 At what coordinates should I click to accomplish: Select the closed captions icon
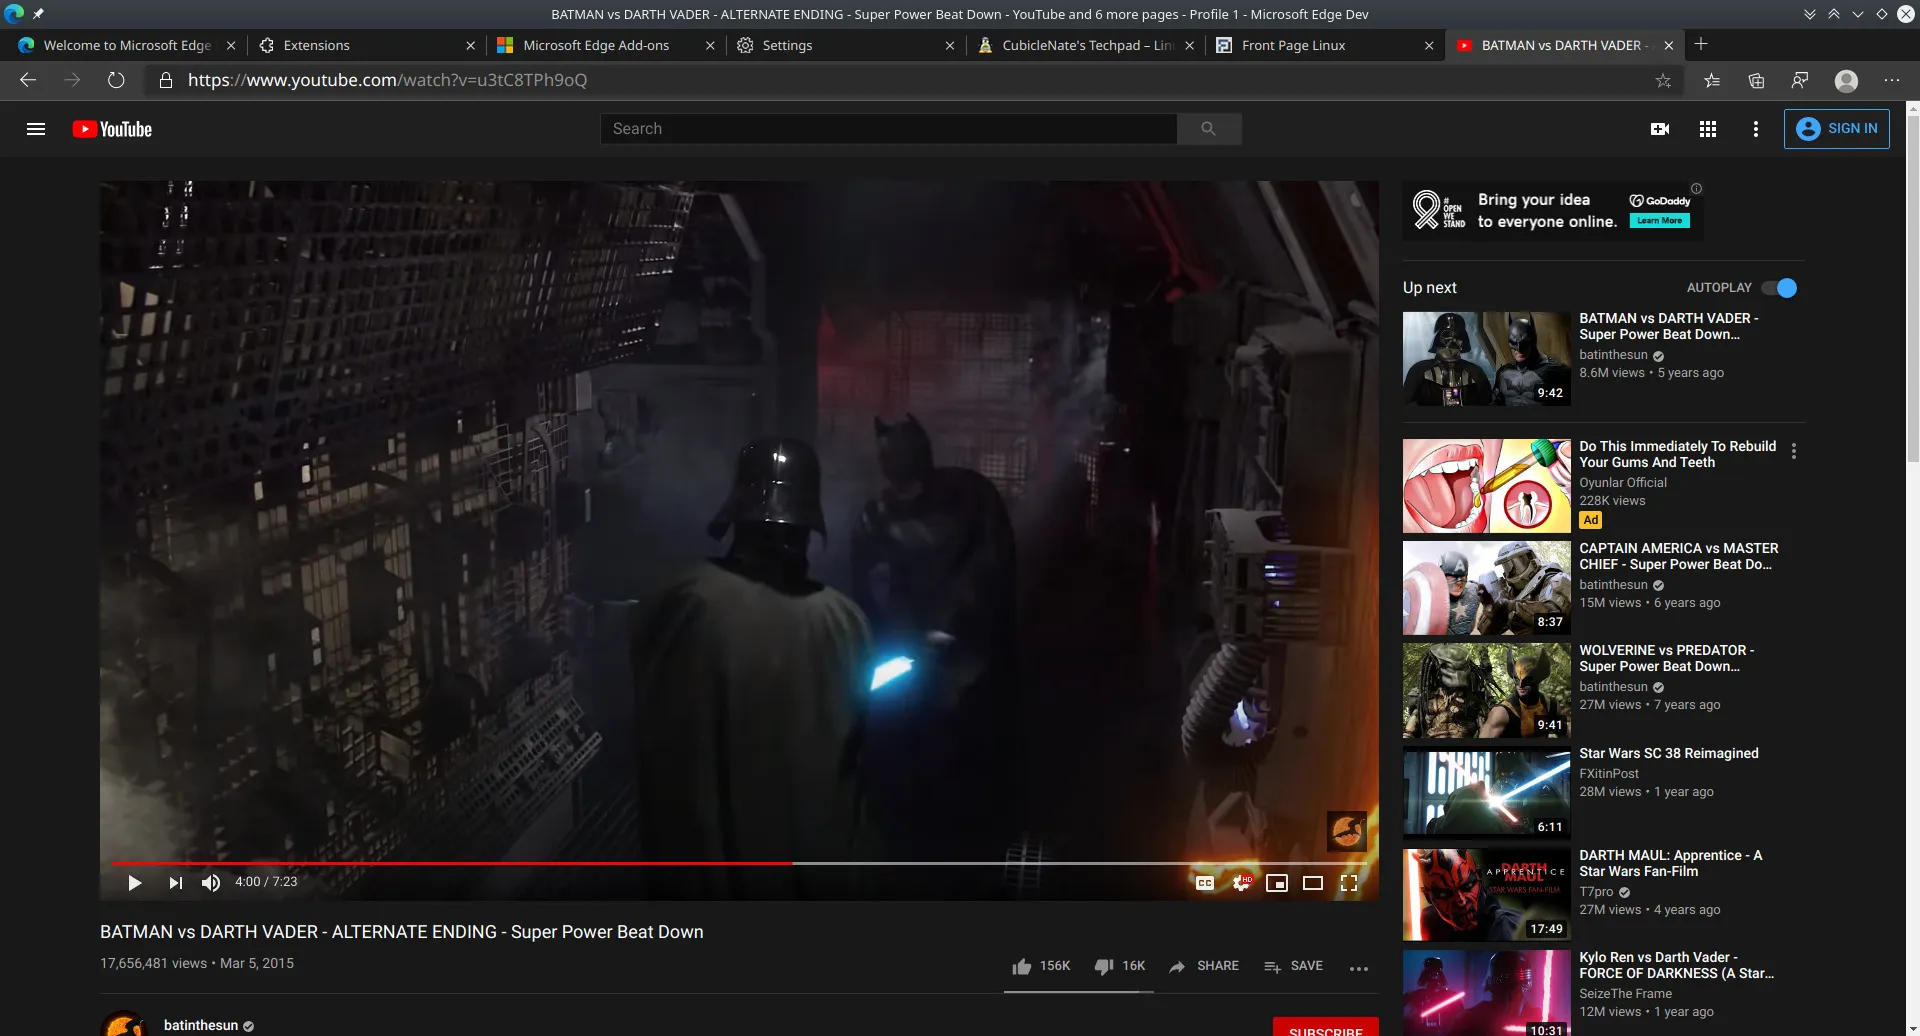pyautogui.click(x=1205, y=883)
